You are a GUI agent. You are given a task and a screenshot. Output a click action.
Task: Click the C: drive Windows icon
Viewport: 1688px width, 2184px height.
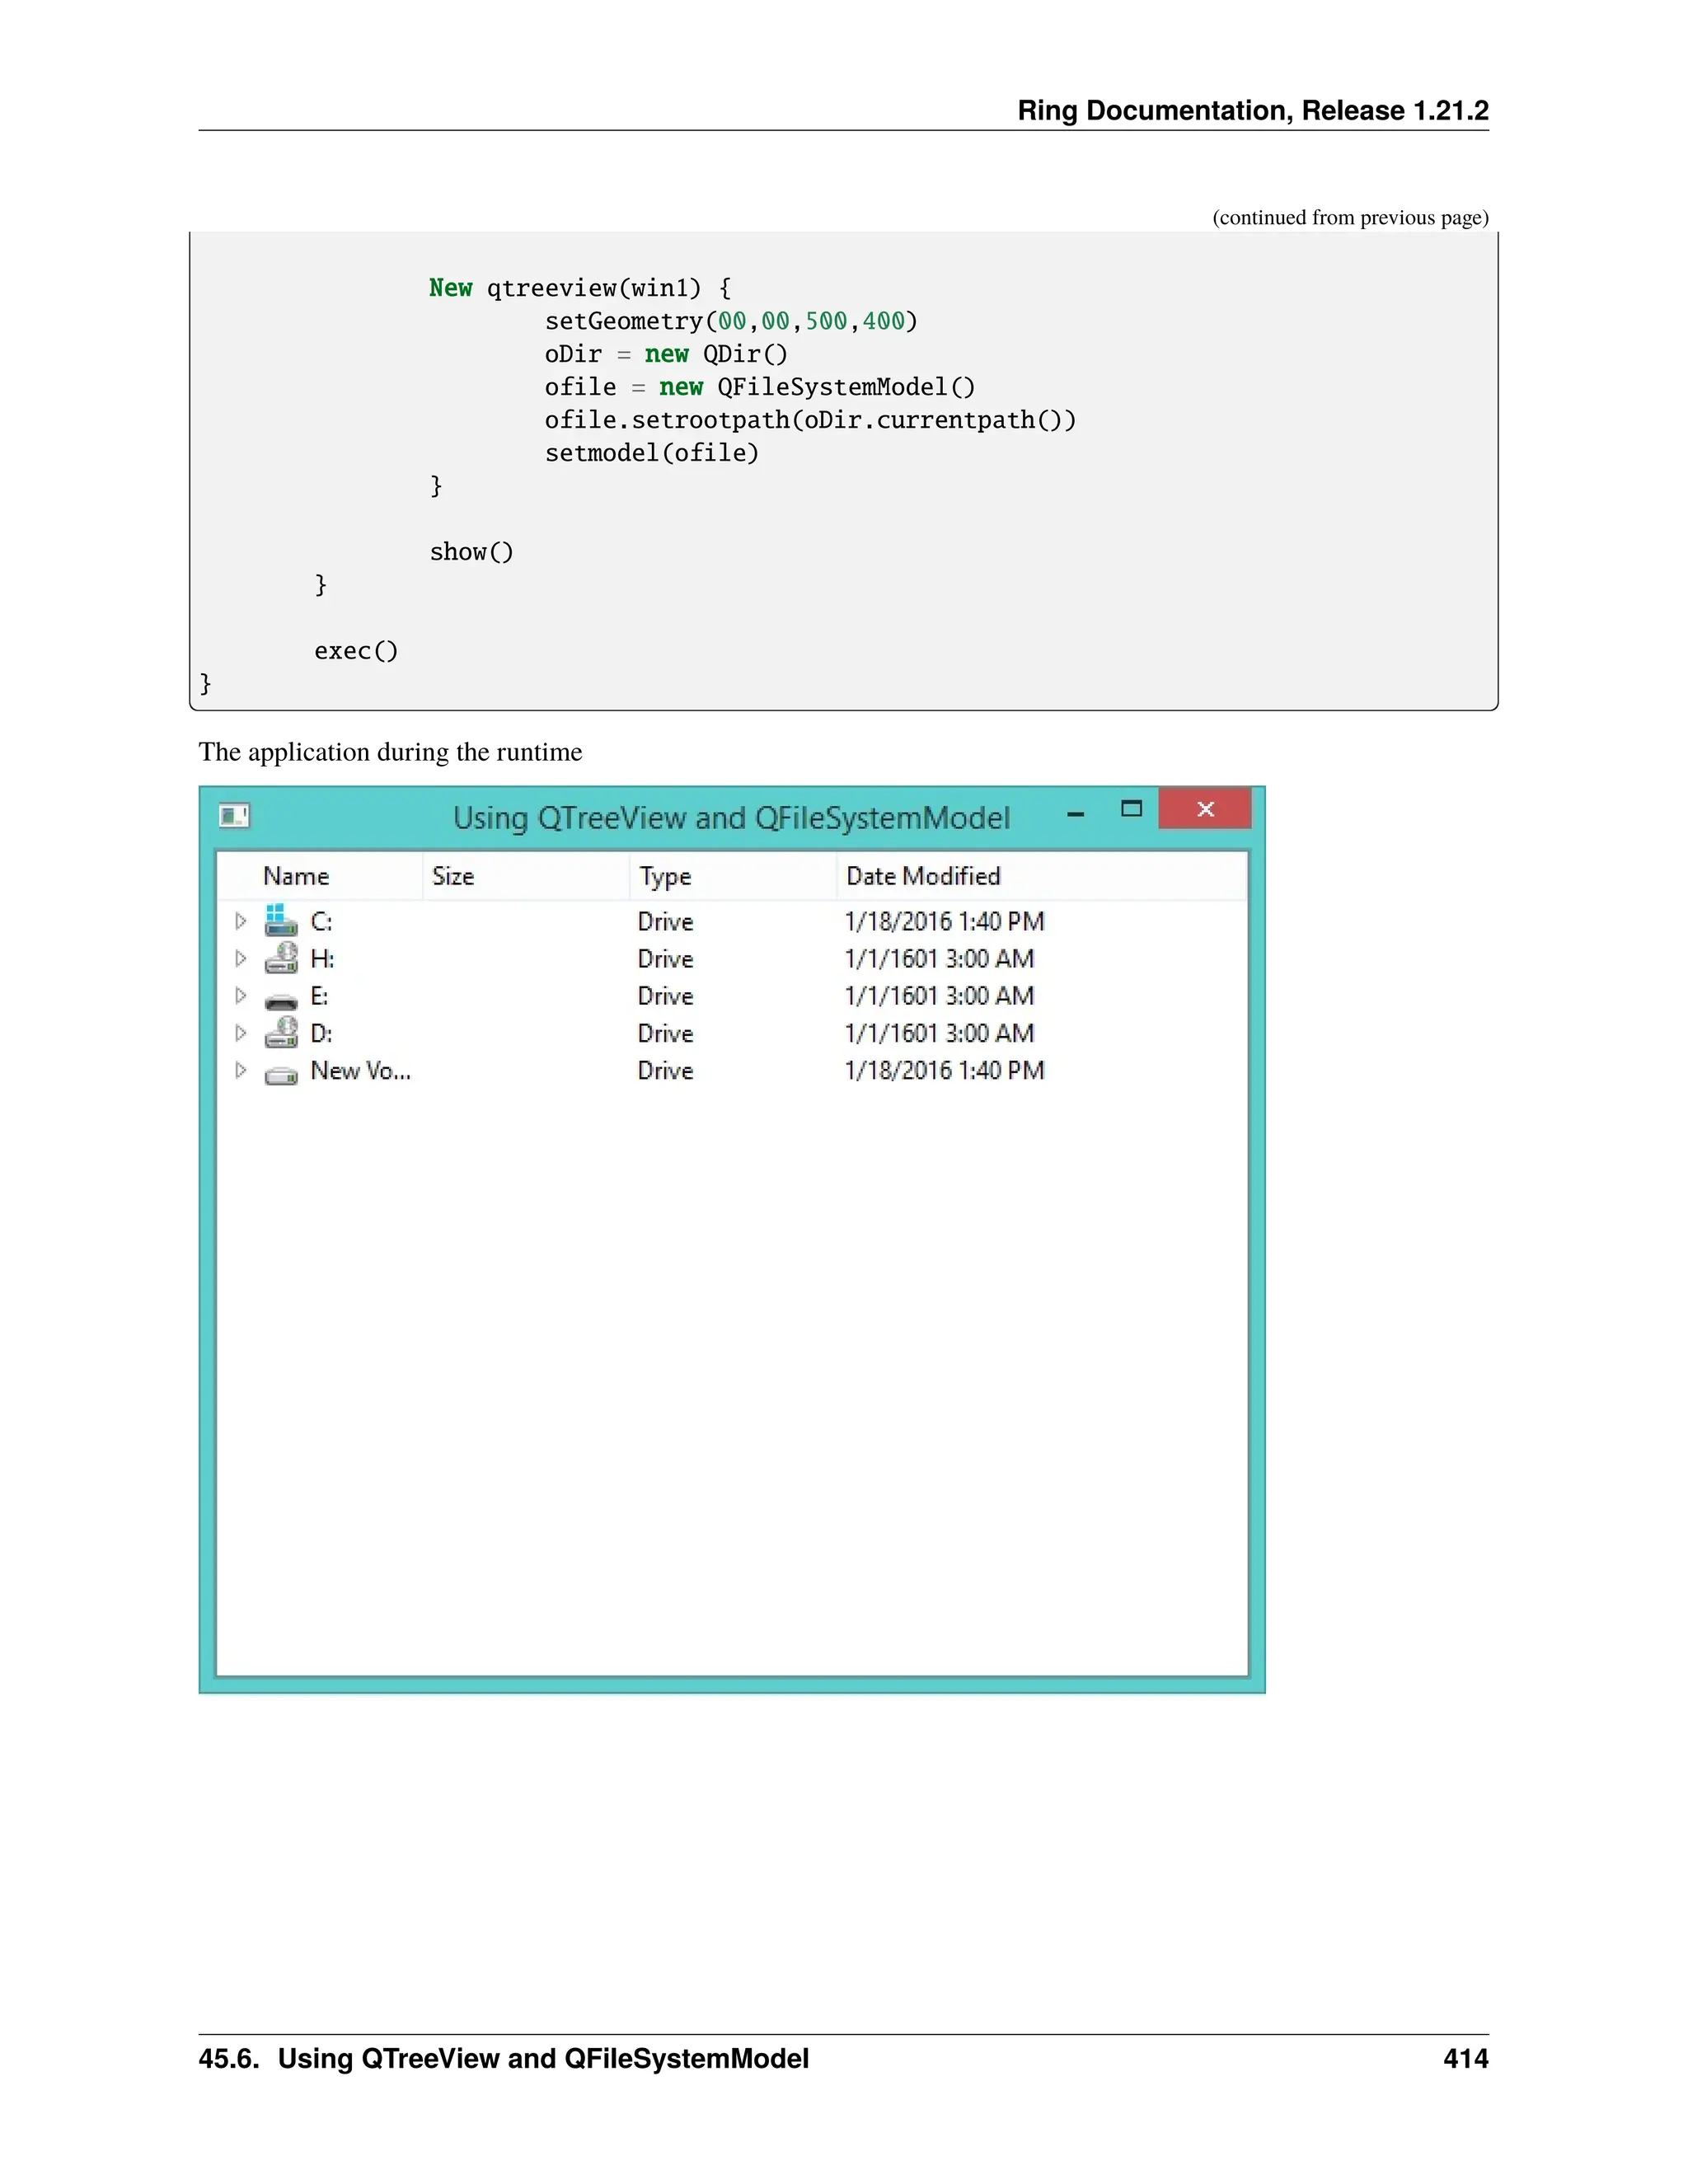pos(281,920)
